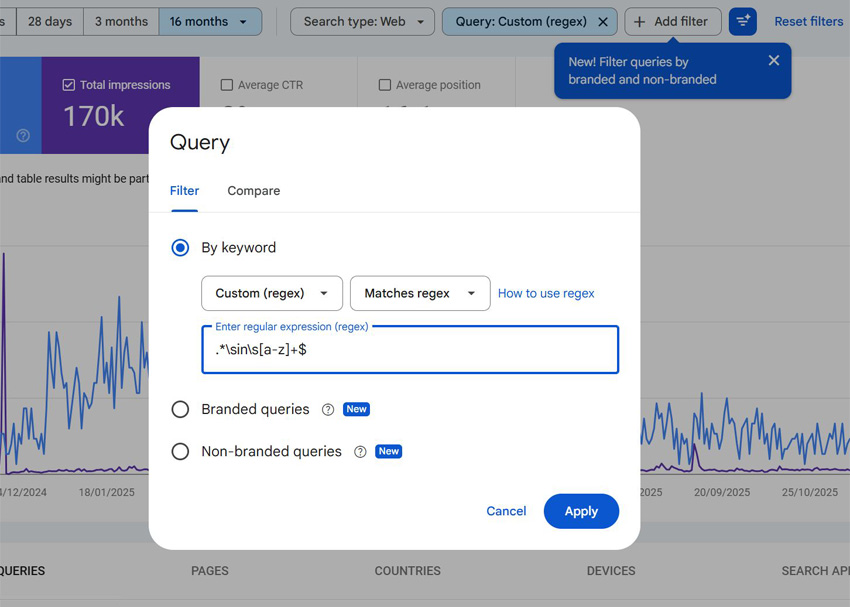Enable Average CTR checkbox
The height and width of the screenshot is (607, 850).
click(227, 85)
